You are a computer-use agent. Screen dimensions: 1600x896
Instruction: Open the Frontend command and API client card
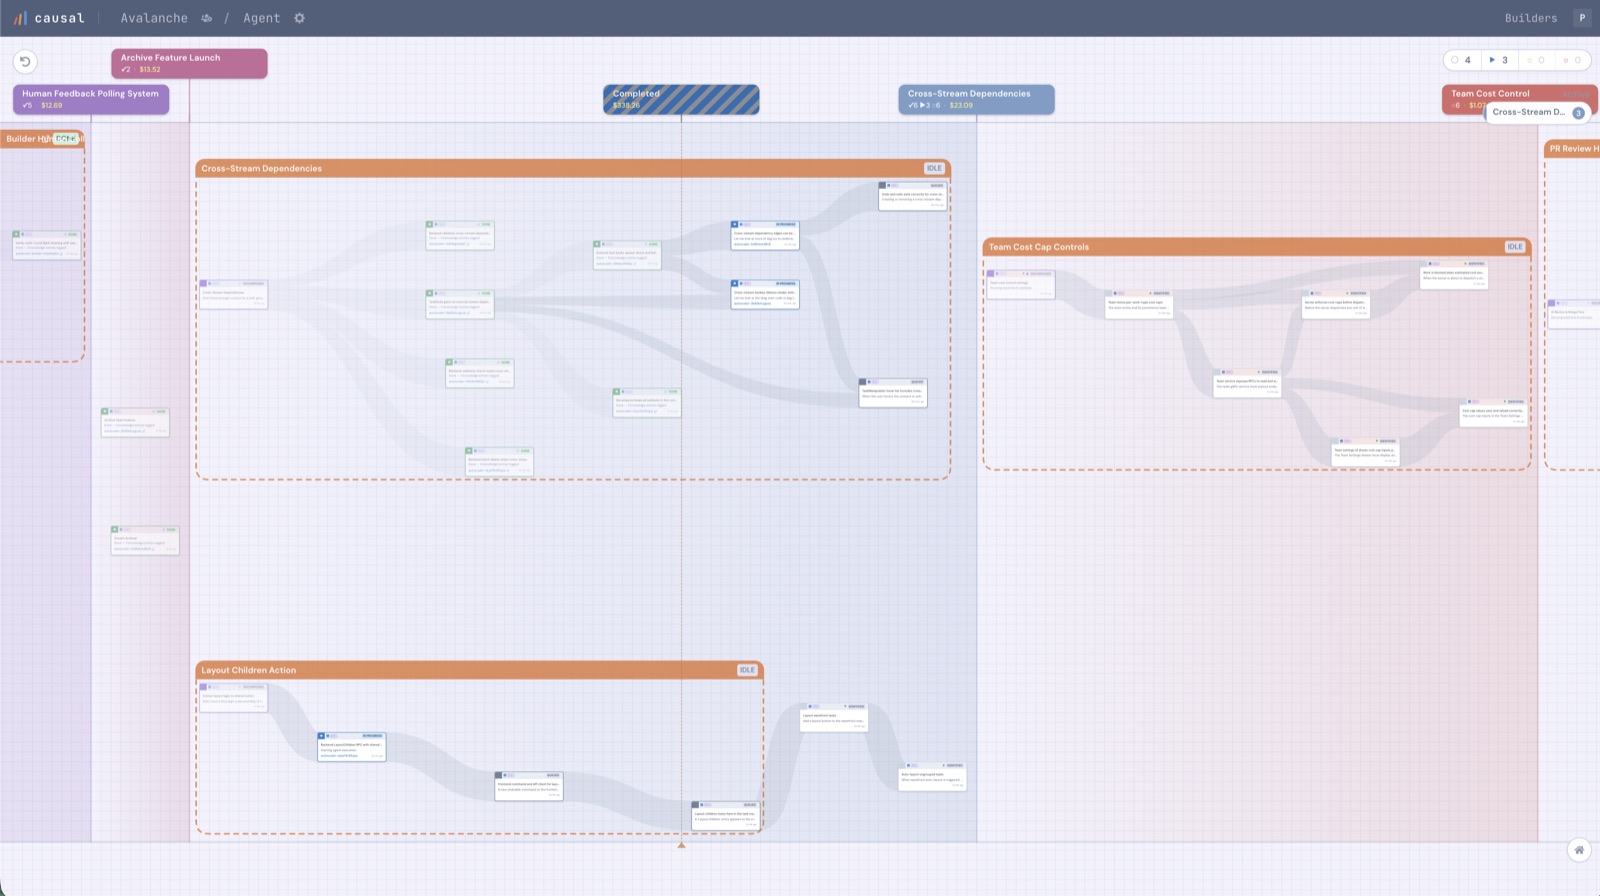tap(529, 786)
